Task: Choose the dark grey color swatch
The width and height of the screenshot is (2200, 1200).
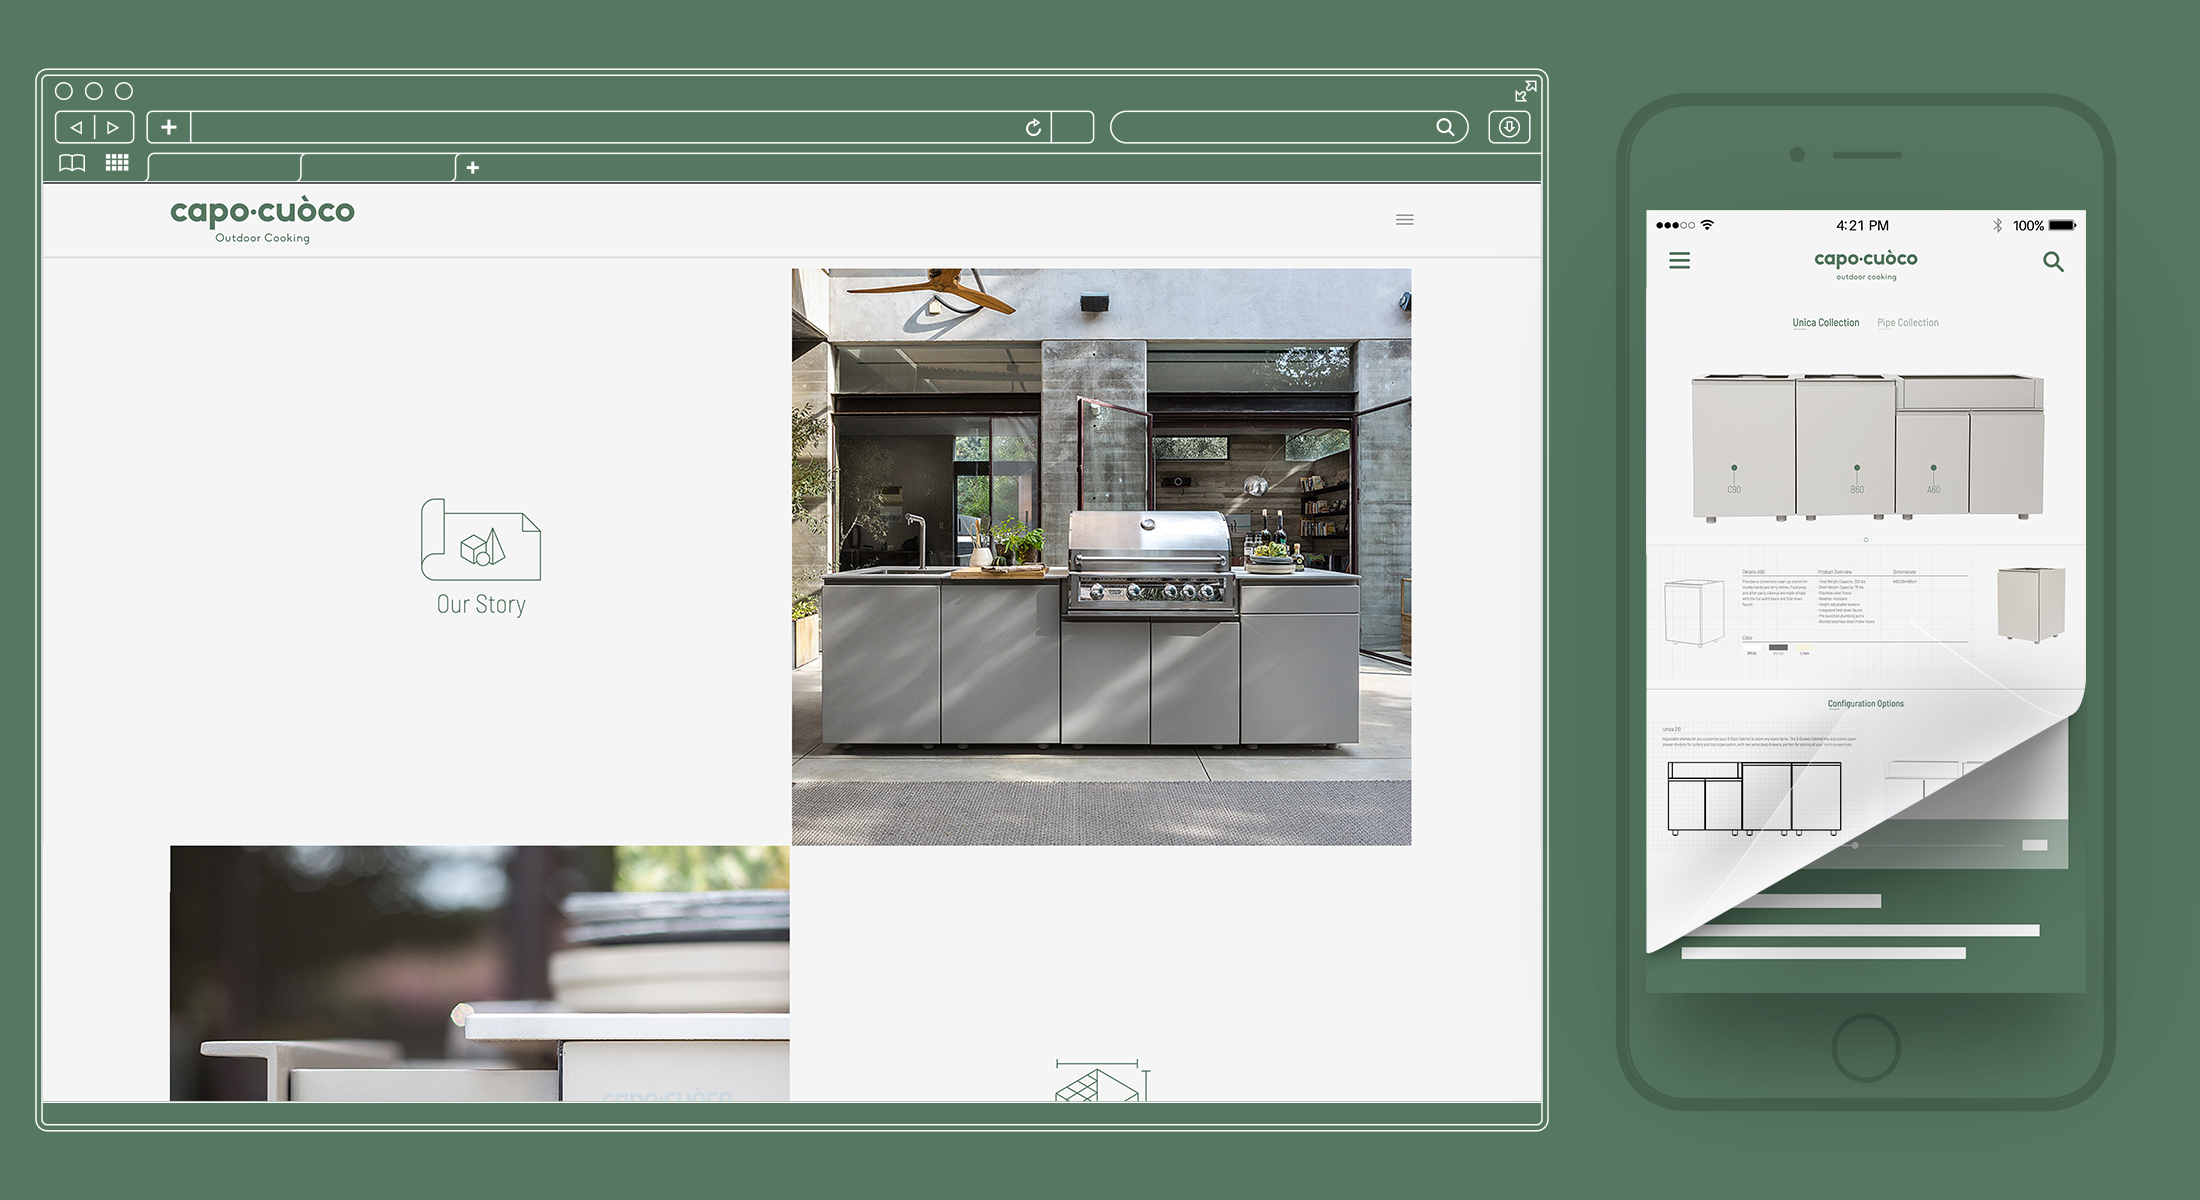Action: coord(1778,647)
